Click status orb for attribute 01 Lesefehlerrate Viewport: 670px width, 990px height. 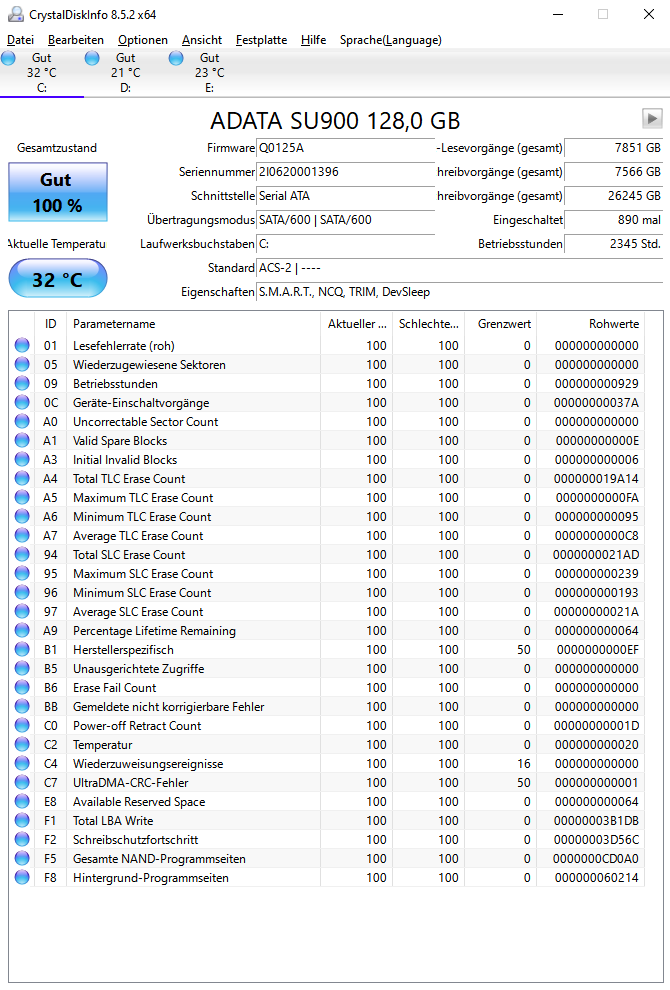point(22,345)
